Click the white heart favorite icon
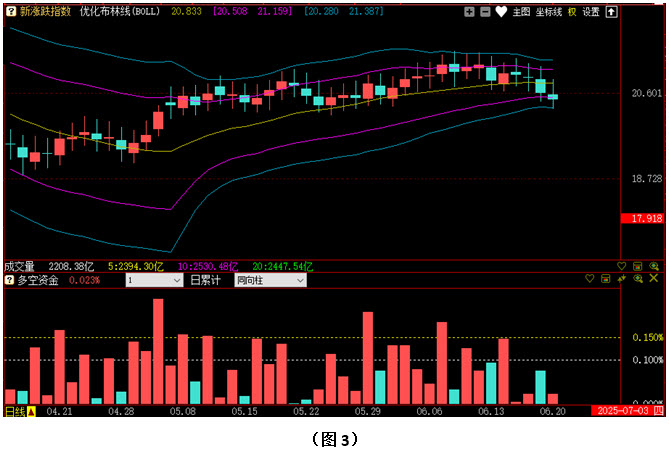Viewport: 669px width, 461px height. point(501,12)
